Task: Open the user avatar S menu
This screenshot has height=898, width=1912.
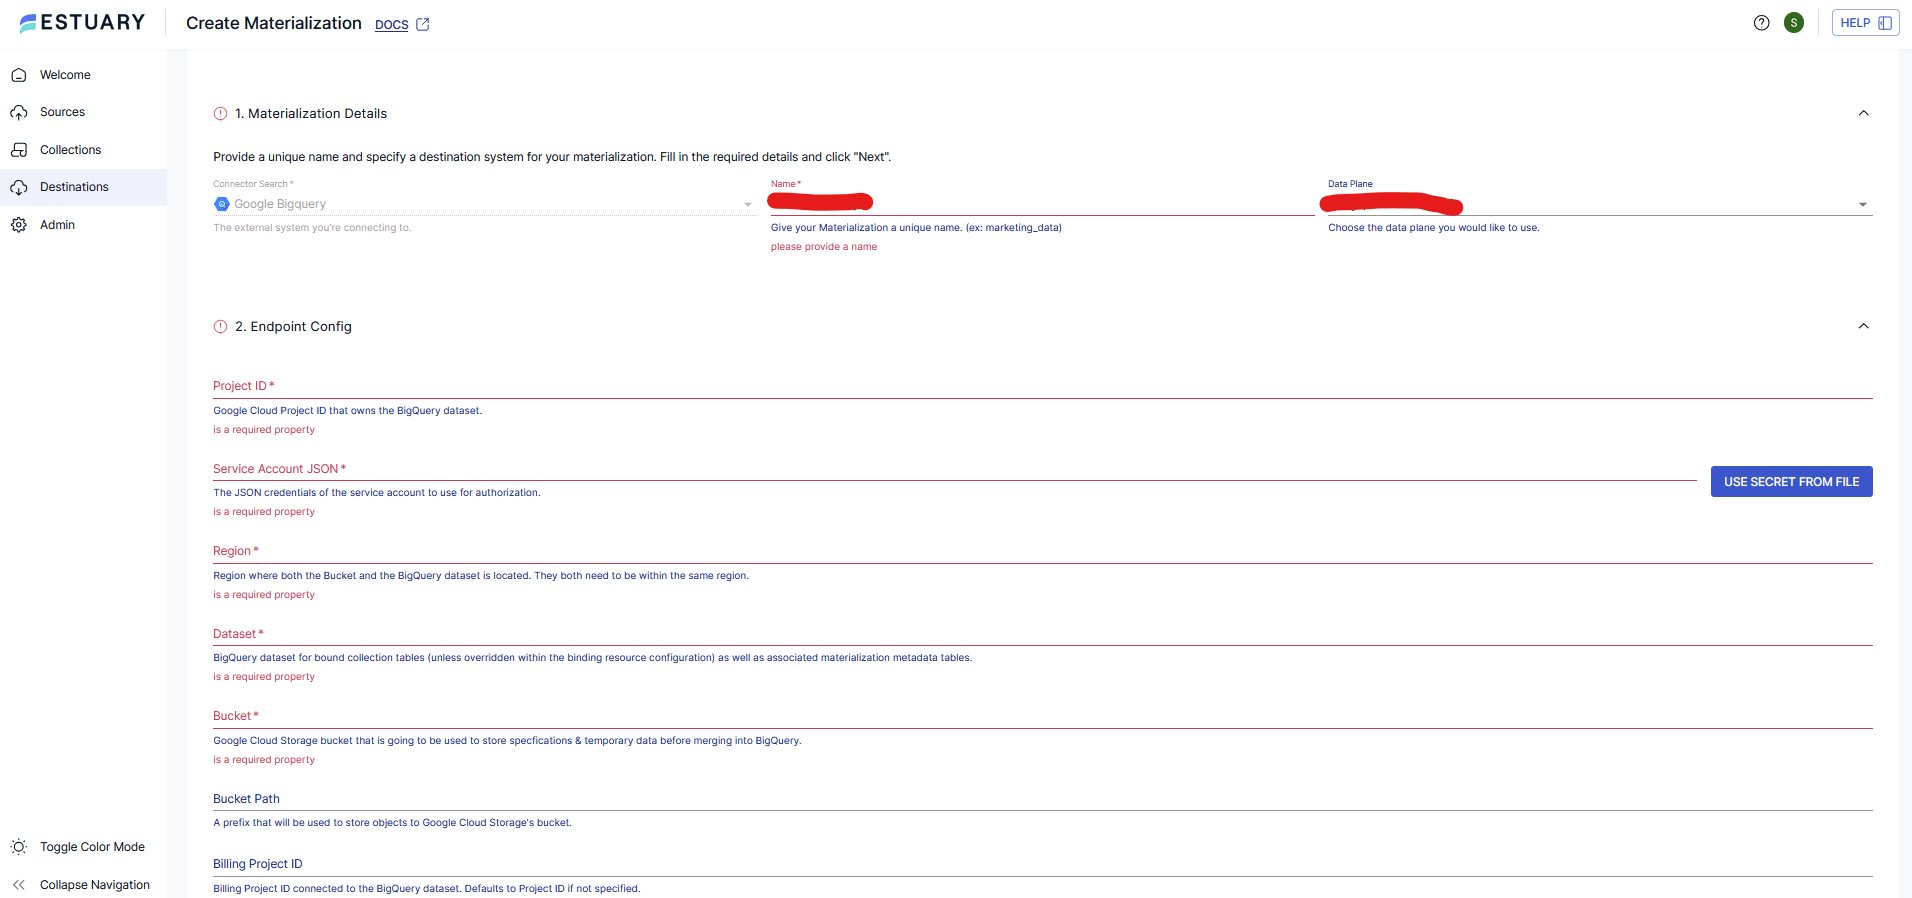Action: [1794, 23]
